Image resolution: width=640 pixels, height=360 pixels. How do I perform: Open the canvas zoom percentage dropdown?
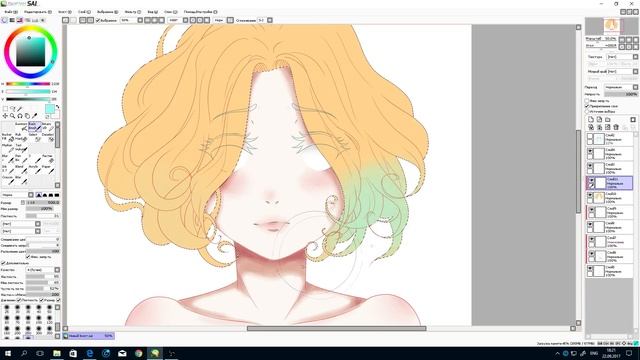click(x=132, y=20)
